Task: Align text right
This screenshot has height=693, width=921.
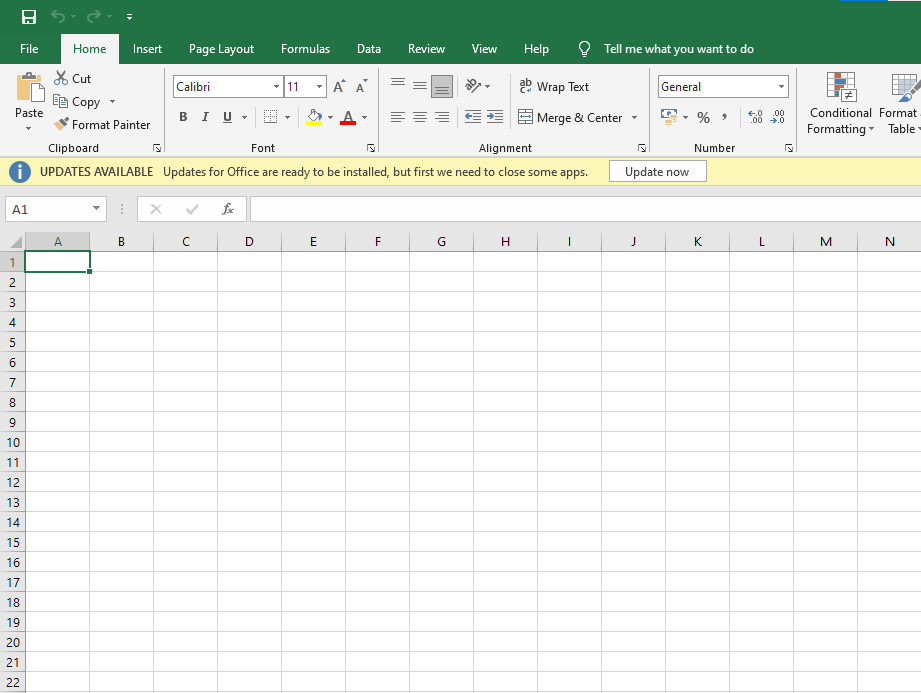Action: 442,117
